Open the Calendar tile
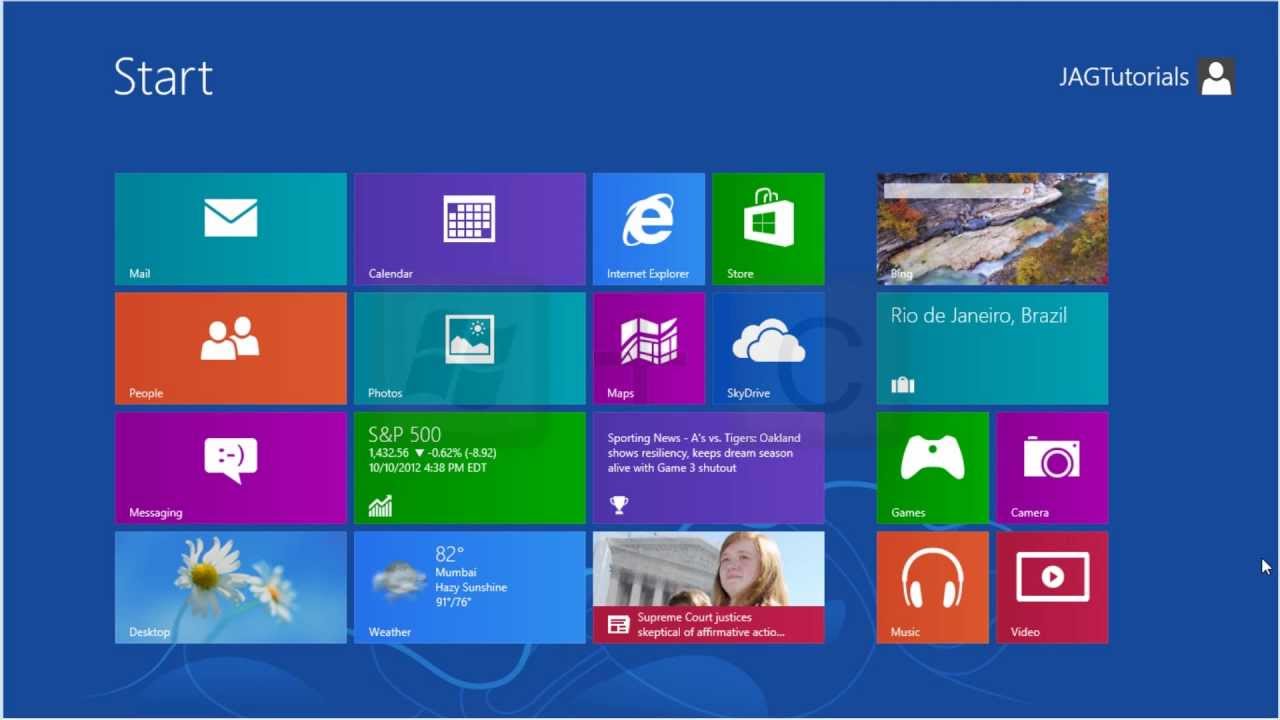Screen dimensions: 1280x720 (x=470, y=229)
